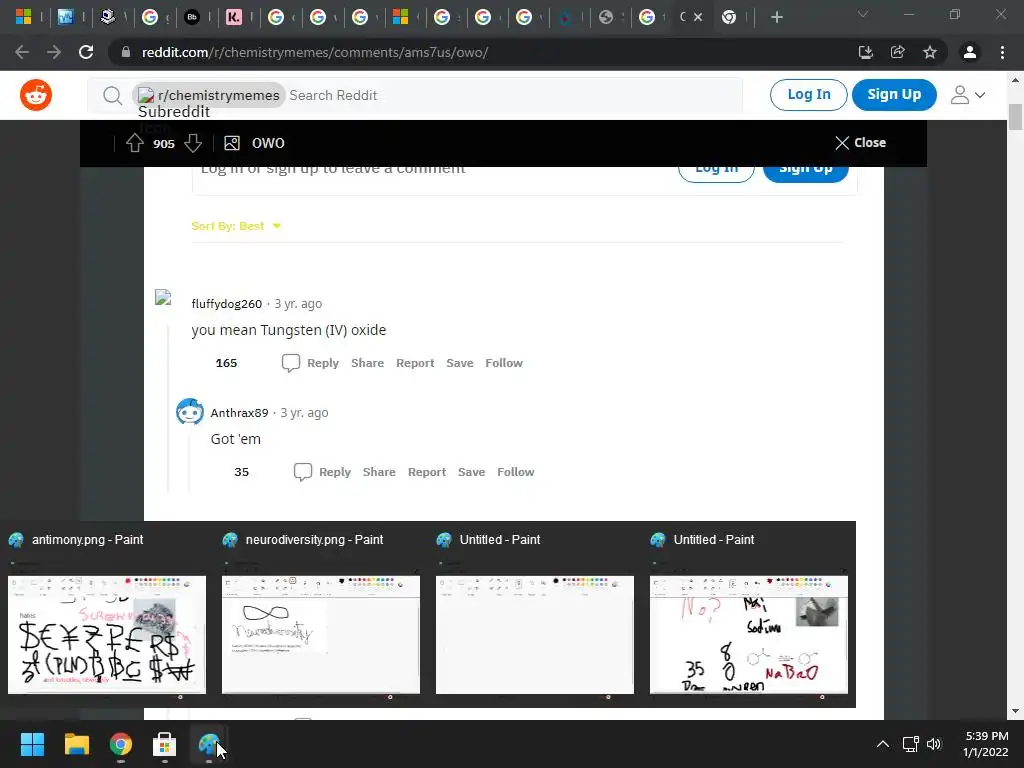Report fluffydog260's comment
Viewport: 1024px width, 768px height.
[x=415, y=363]
